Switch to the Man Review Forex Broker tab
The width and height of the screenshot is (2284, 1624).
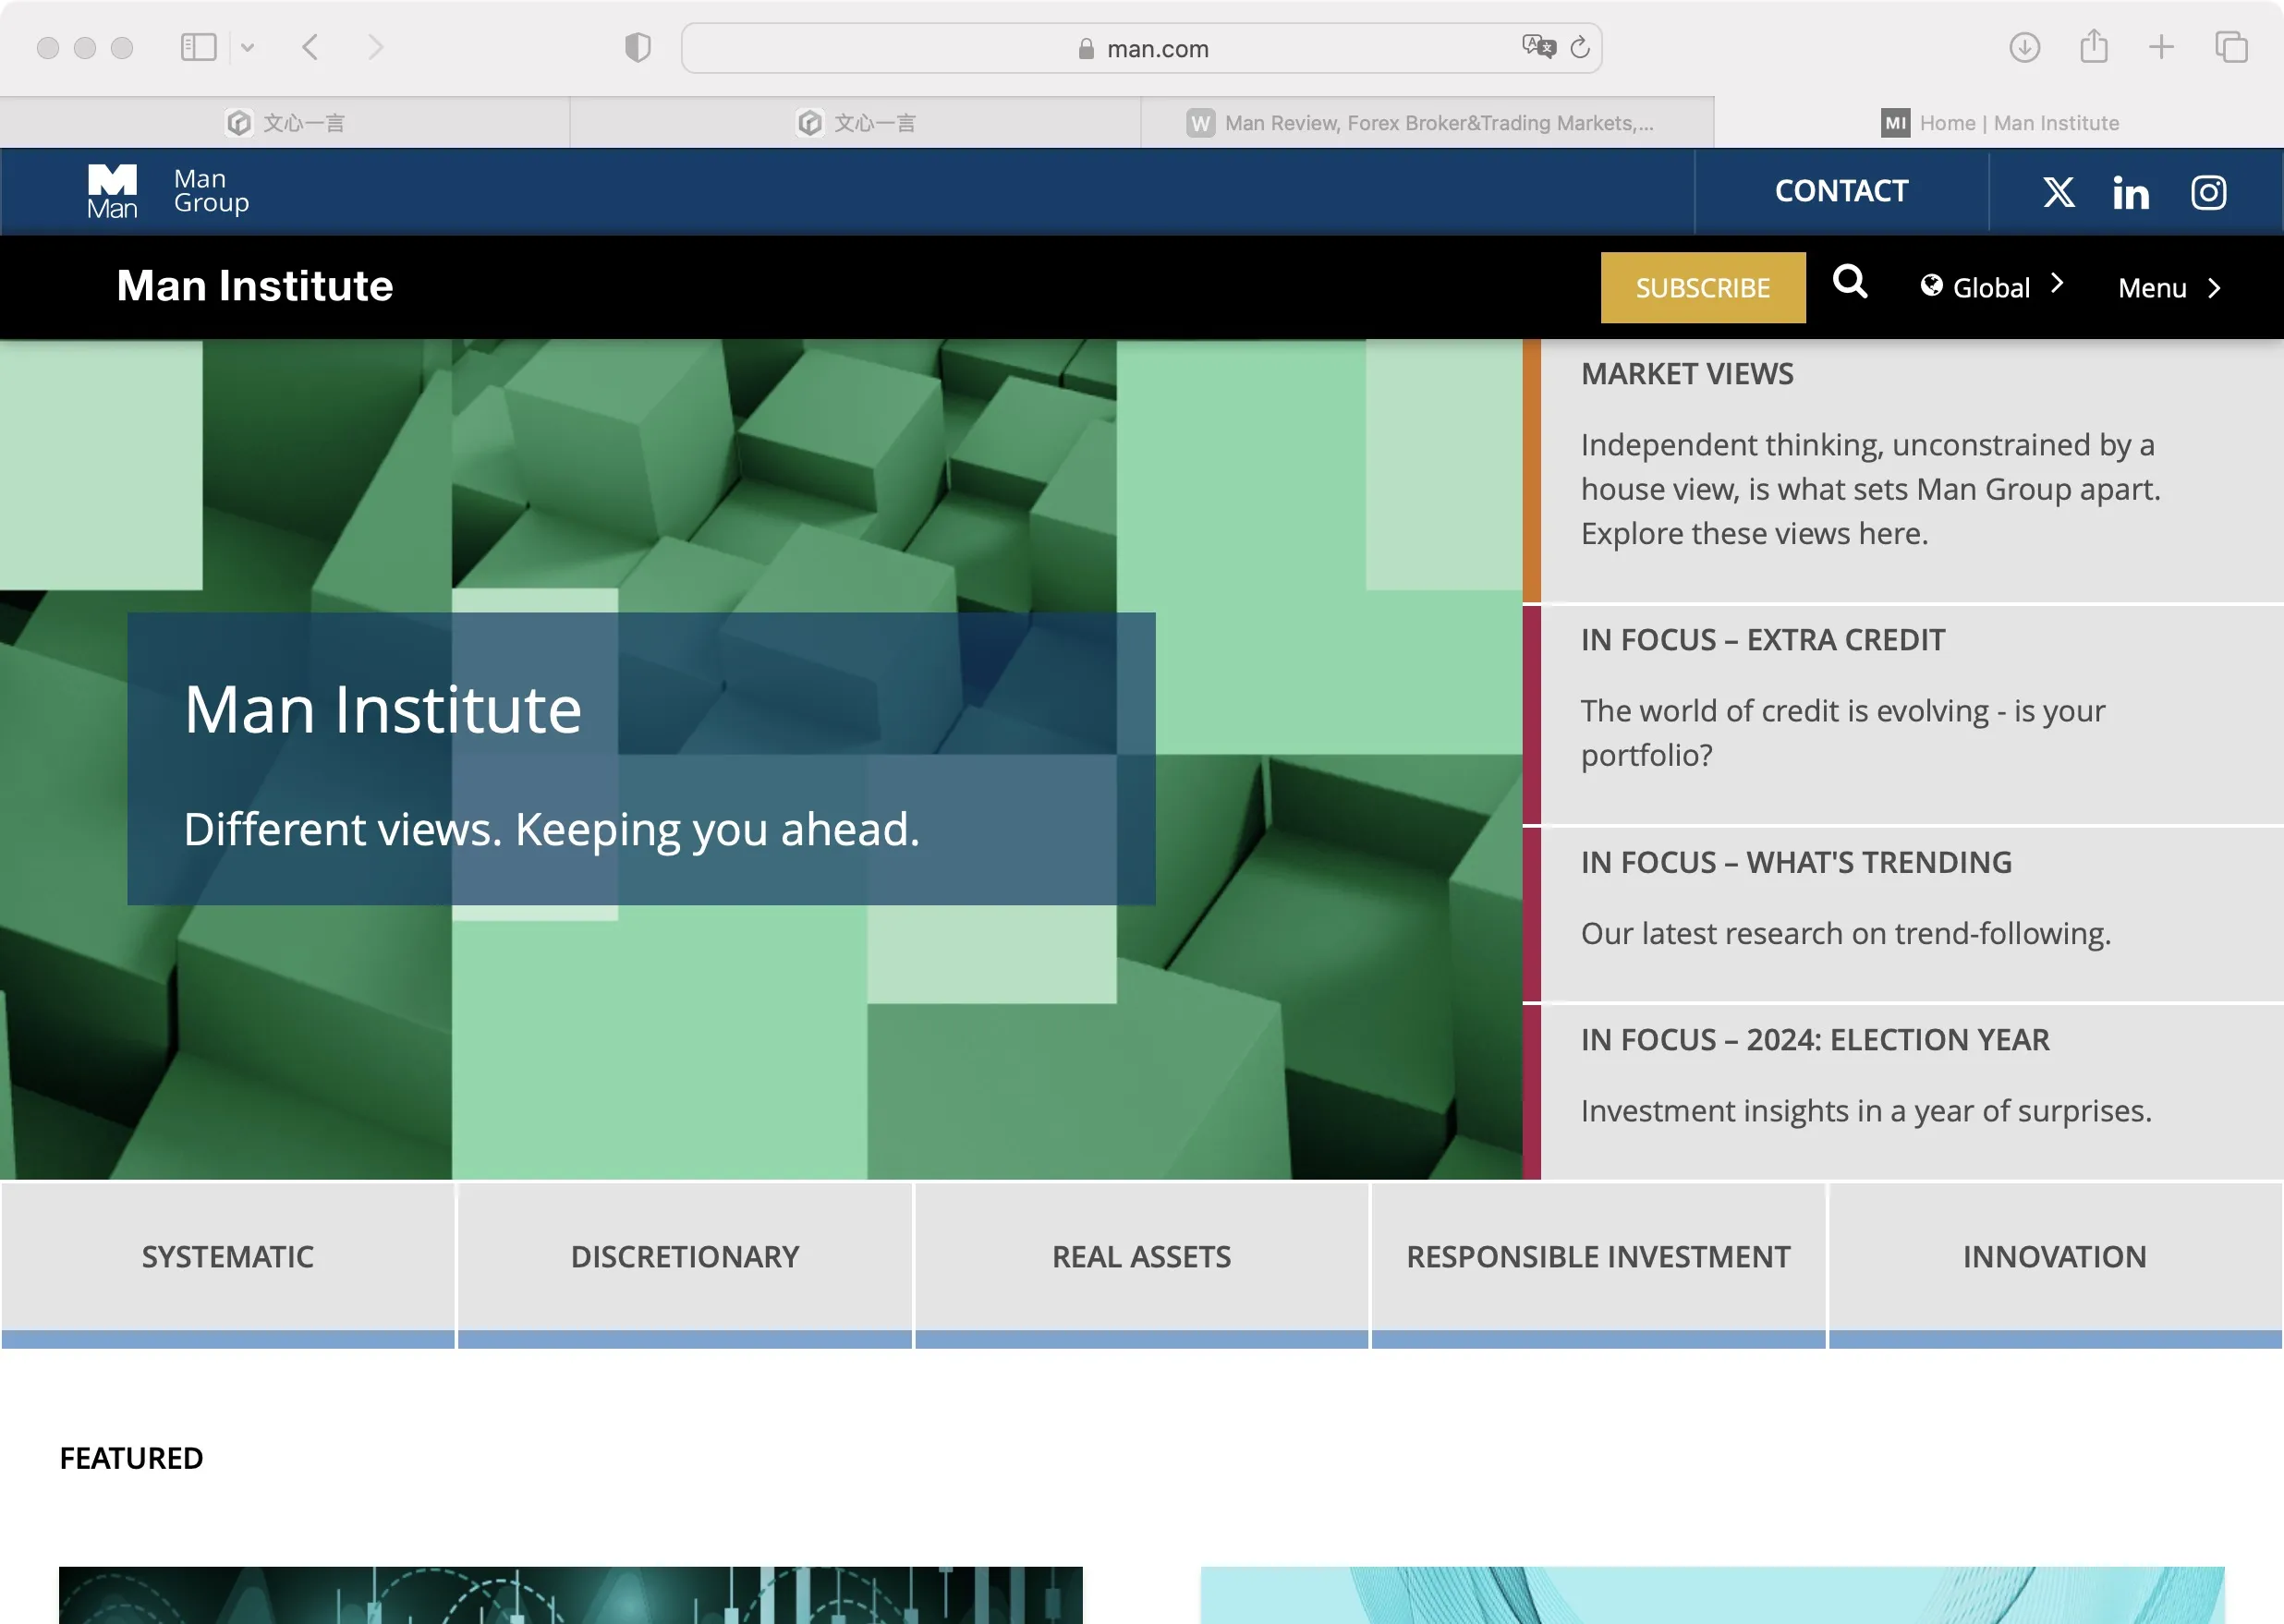[x=1427, y=123]
